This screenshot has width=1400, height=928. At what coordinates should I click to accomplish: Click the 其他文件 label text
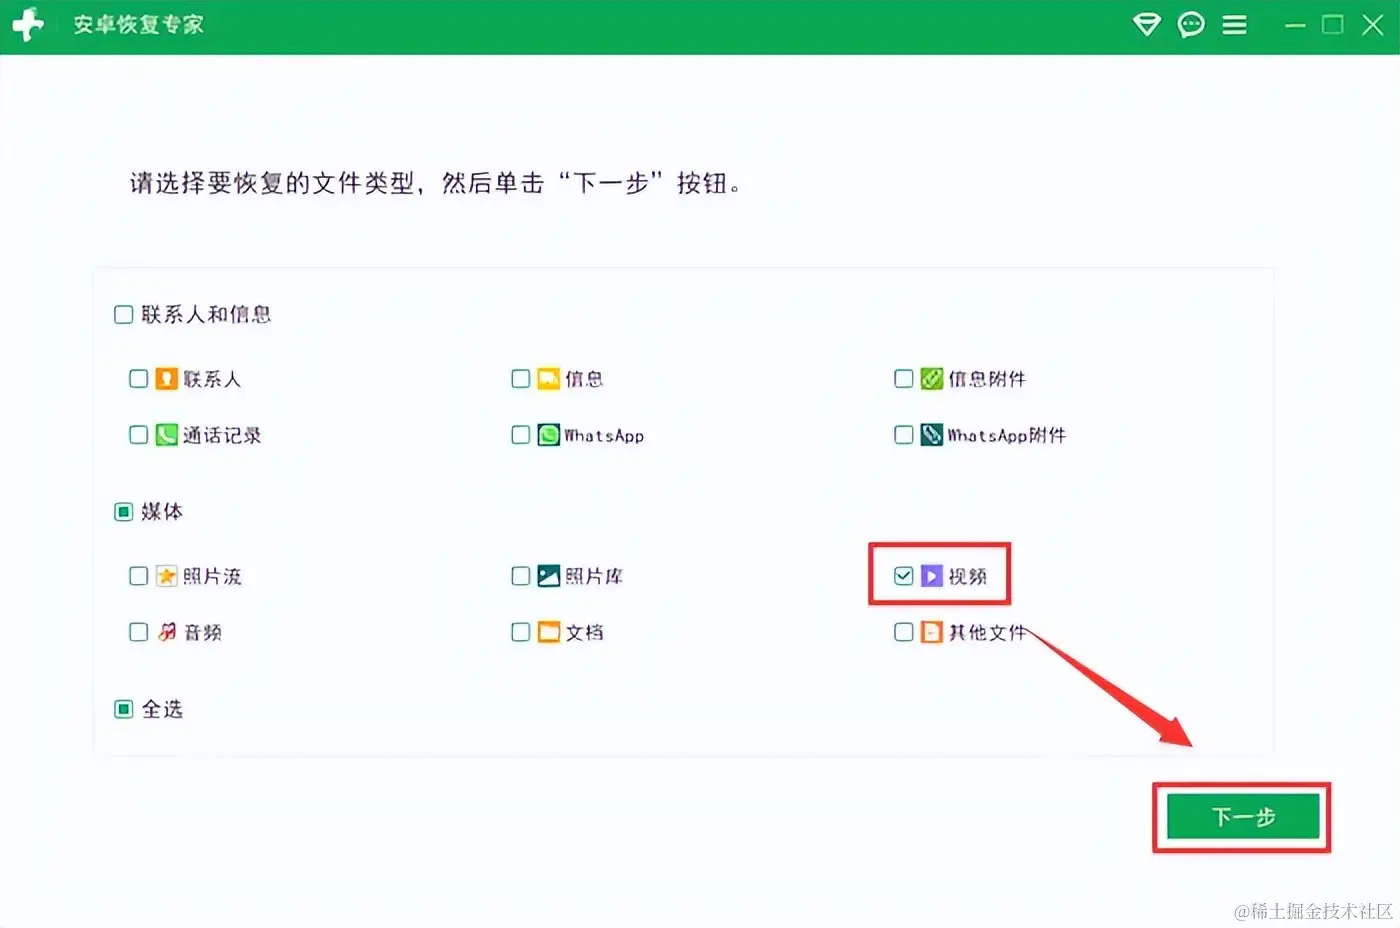[987, 632]
